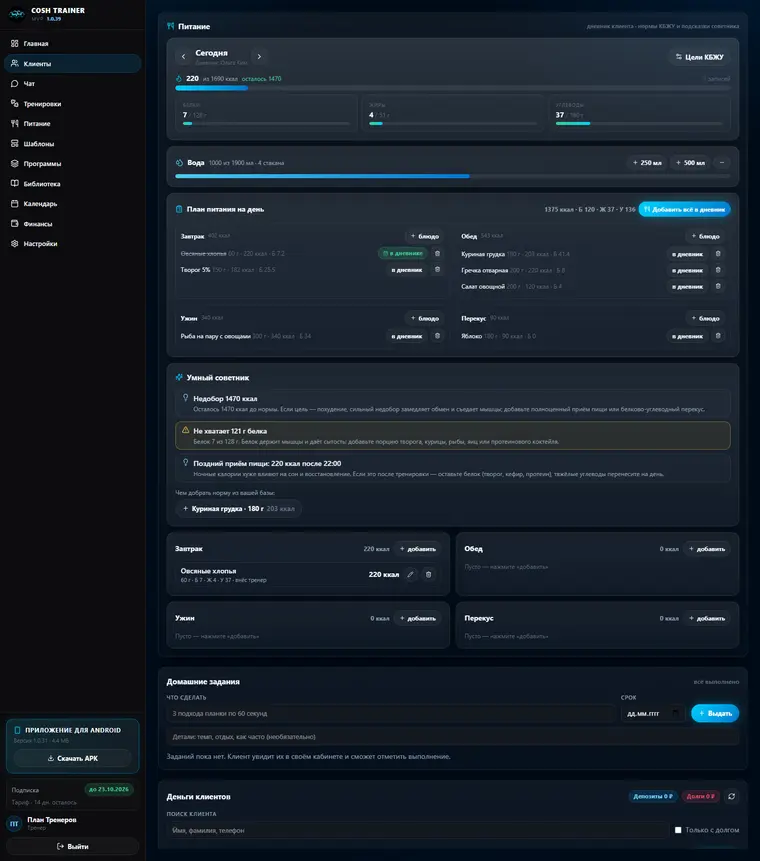Click the Недобор 1470 ккал tip
Image resolution: width=760 pixels, height=861 pixels.
452,404
